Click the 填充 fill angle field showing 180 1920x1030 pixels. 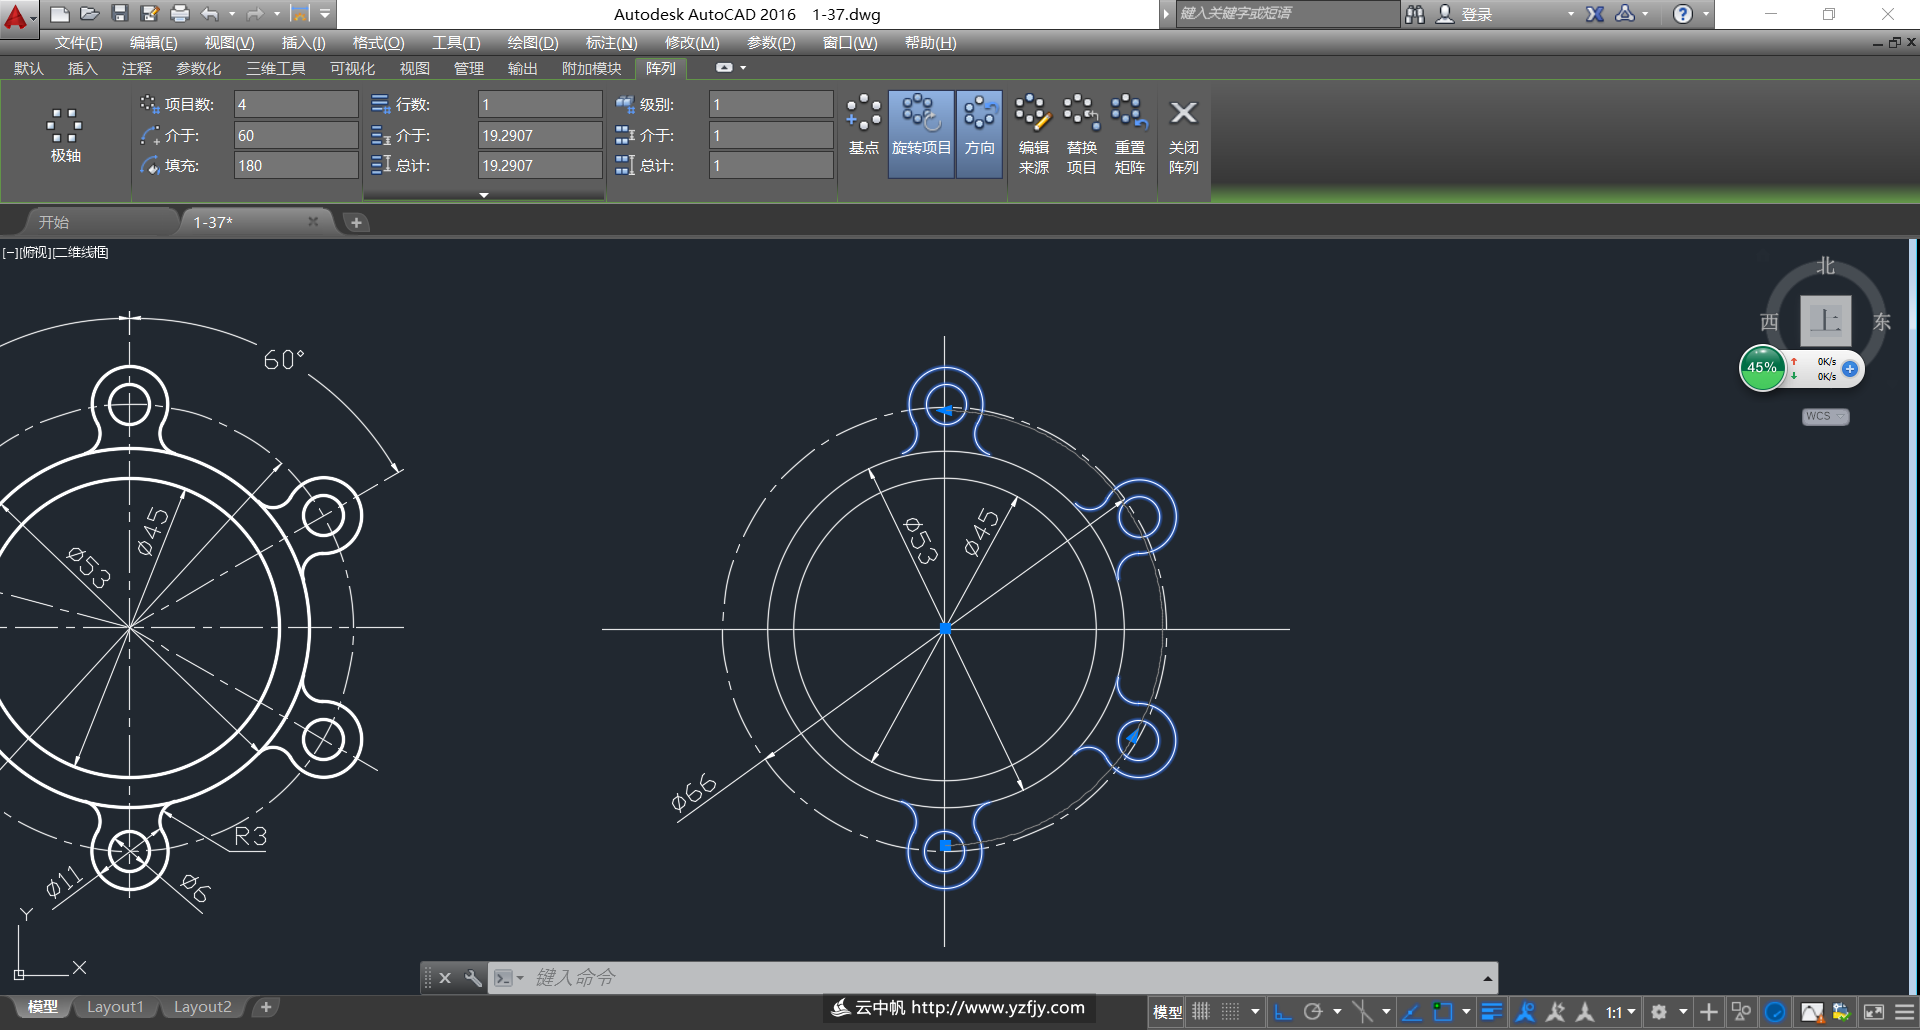pos(296,165)
